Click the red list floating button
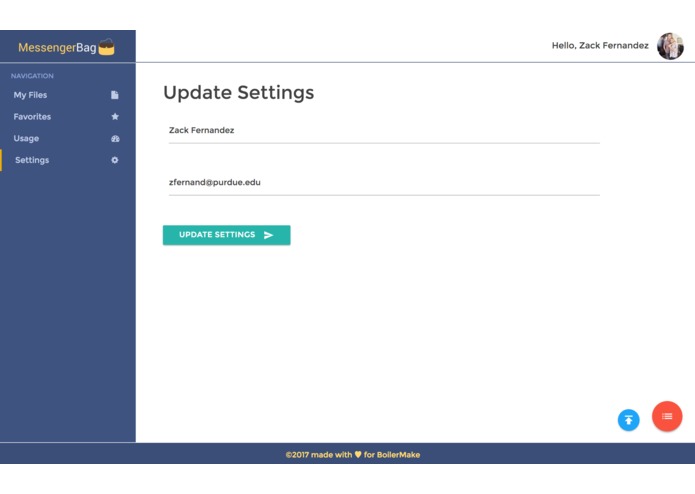Screen dimensions: 695x494 (x=667, y=416)
